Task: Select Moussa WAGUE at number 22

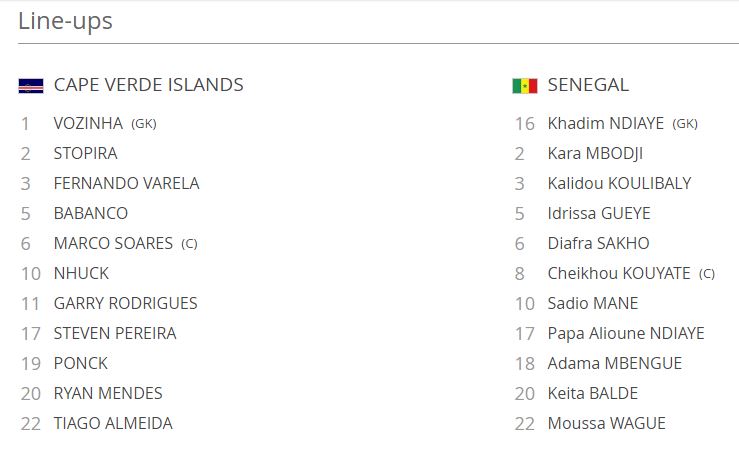Action: pyautogui.click(x=606, y=423)
